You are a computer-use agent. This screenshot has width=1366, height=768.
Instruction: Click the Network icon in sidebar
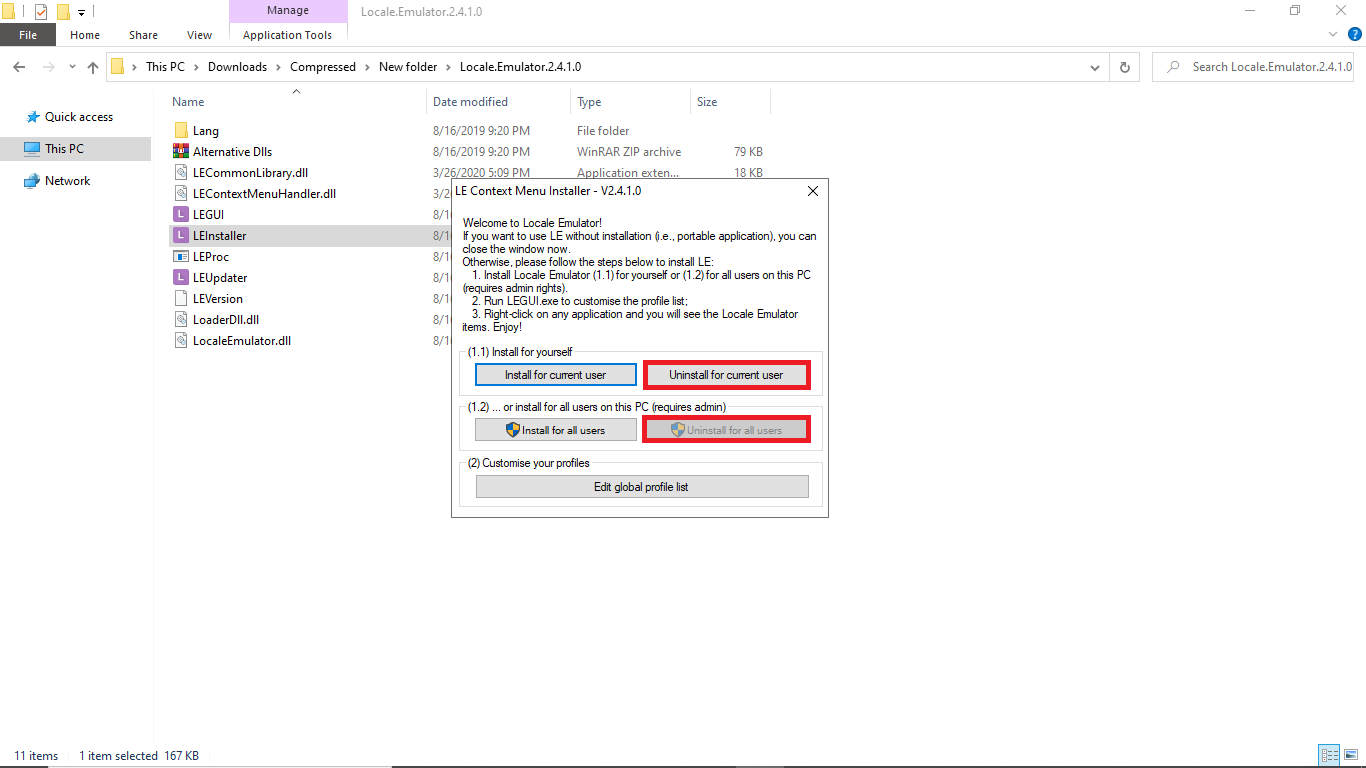coord(33,181)
